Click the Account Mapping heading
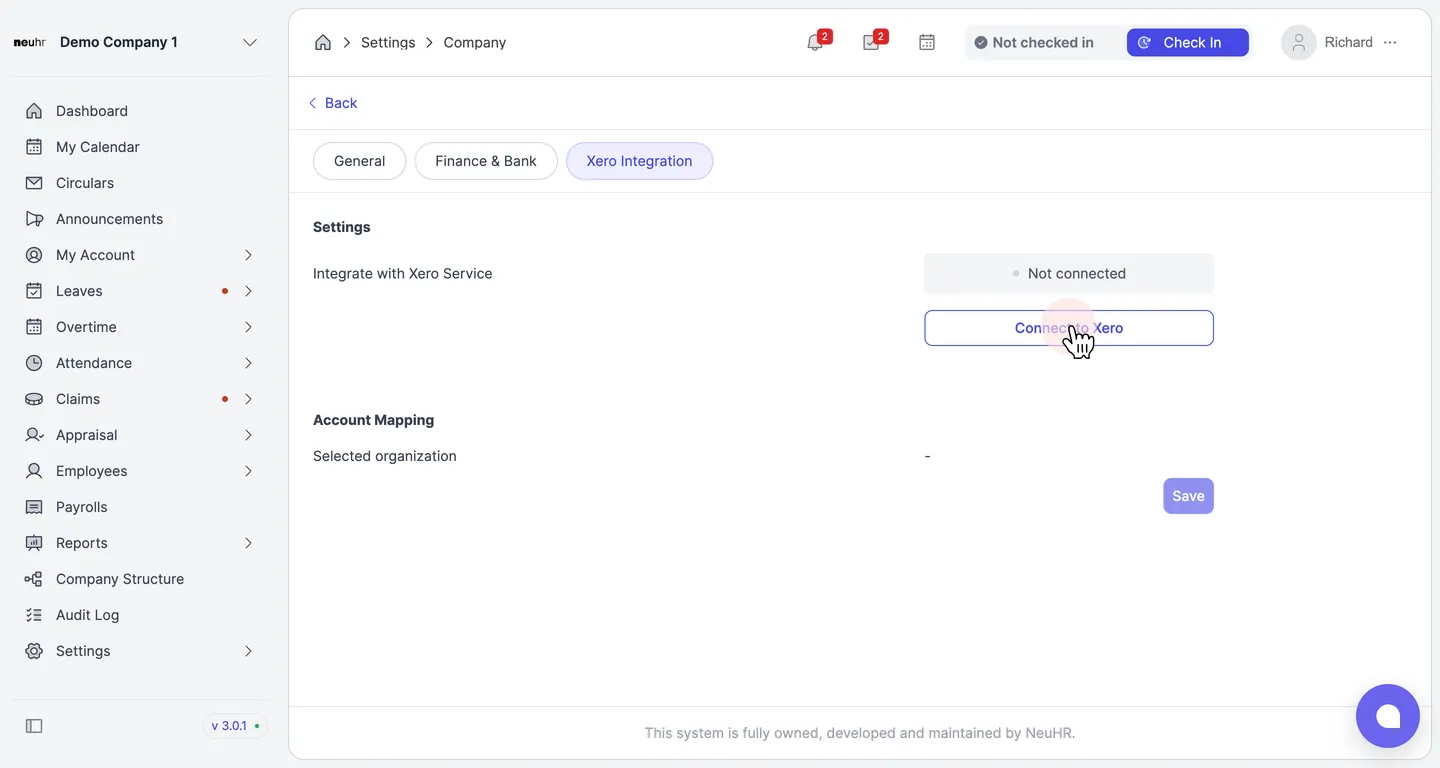1440x768 pixels. tap(373, 420)
